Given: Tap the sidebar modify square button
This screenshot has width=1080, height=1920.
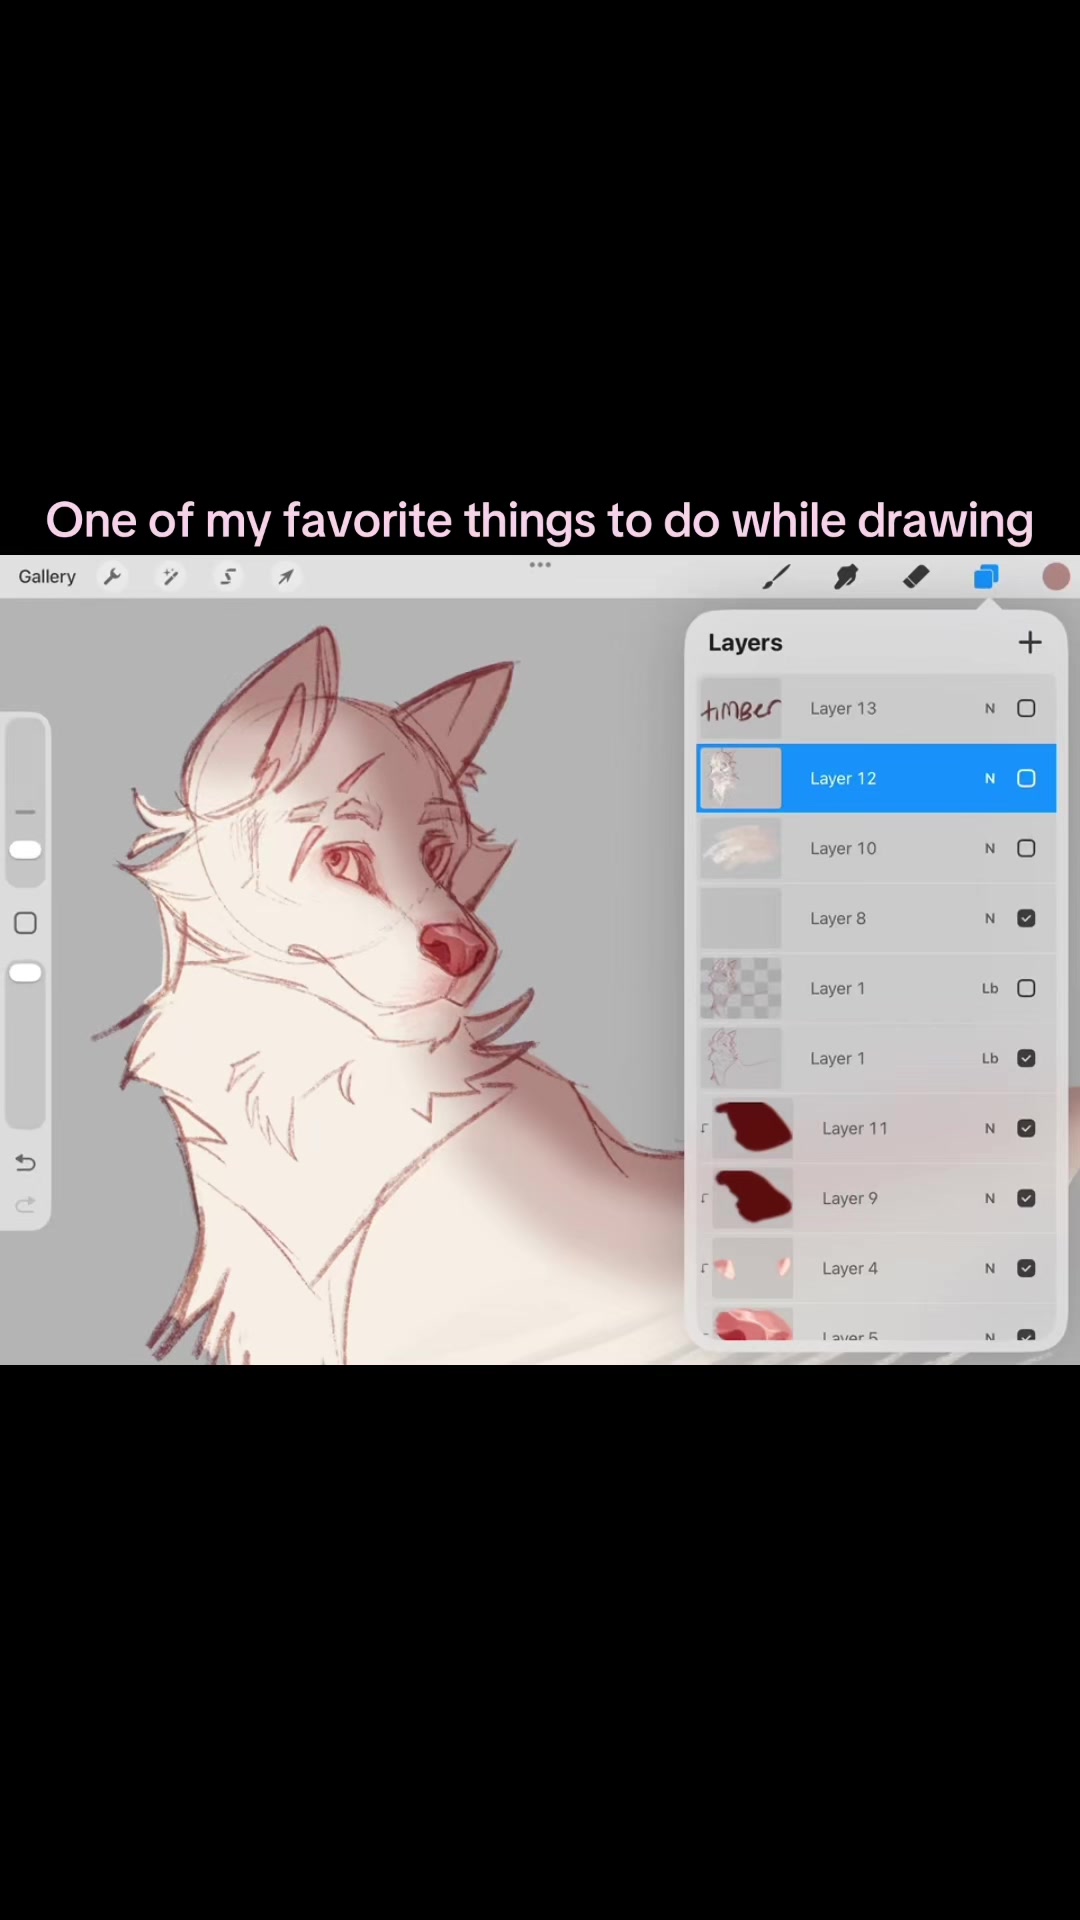Looking at the screenshot, I should [26, 923].
